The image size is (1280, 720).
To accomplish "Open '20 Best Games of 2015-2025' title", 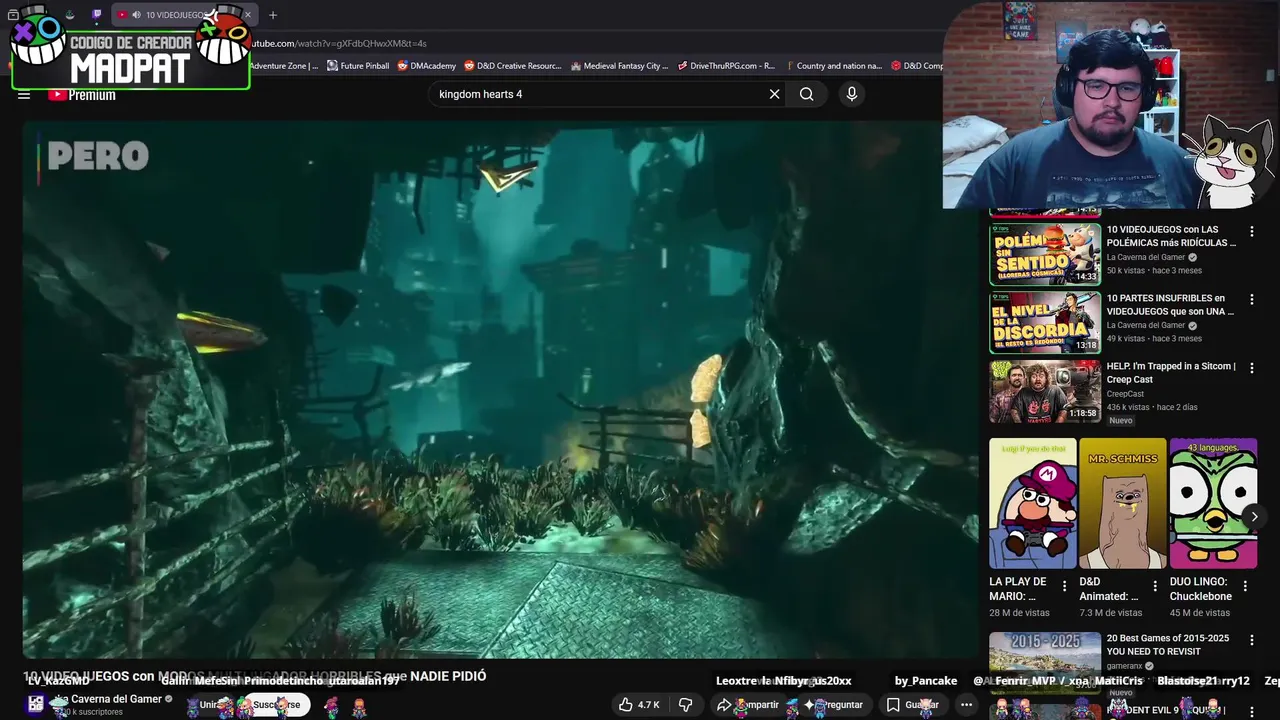I will coord(1169,645).
